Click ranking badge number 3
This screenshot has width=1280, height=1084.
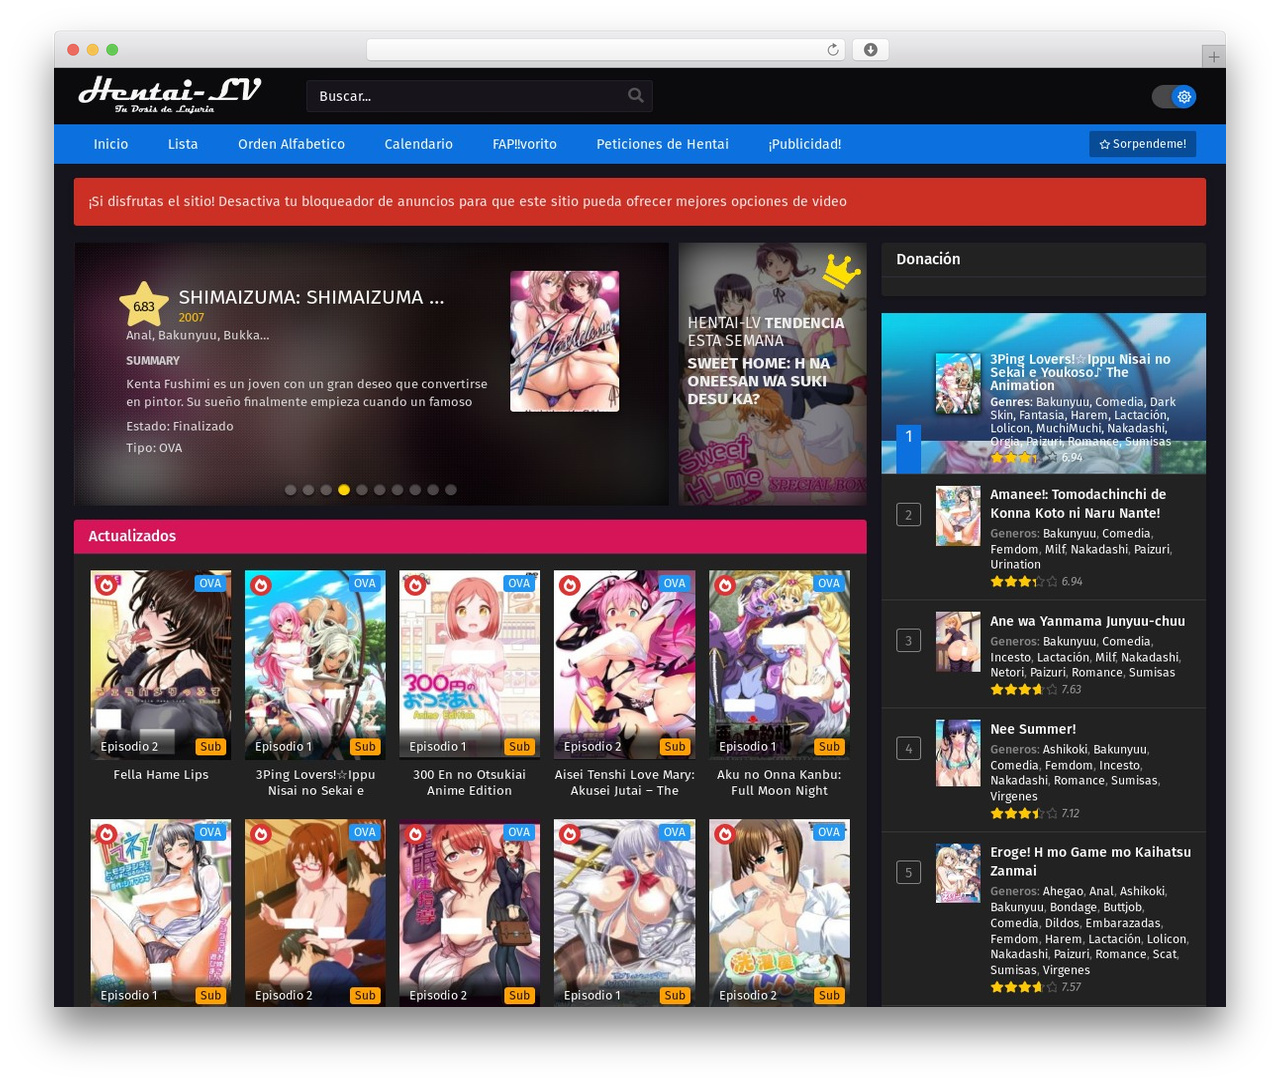tap(908, 641)
